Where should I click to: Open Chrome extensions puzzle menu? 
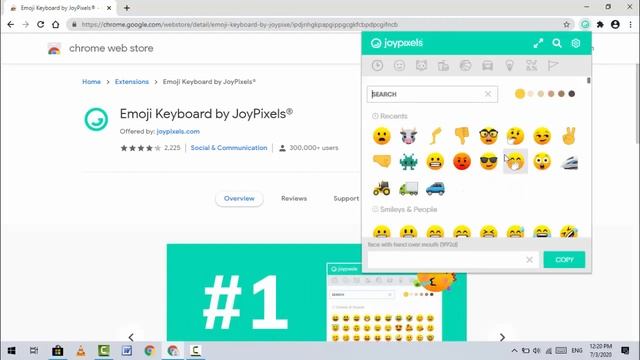[x=600, y=24]
